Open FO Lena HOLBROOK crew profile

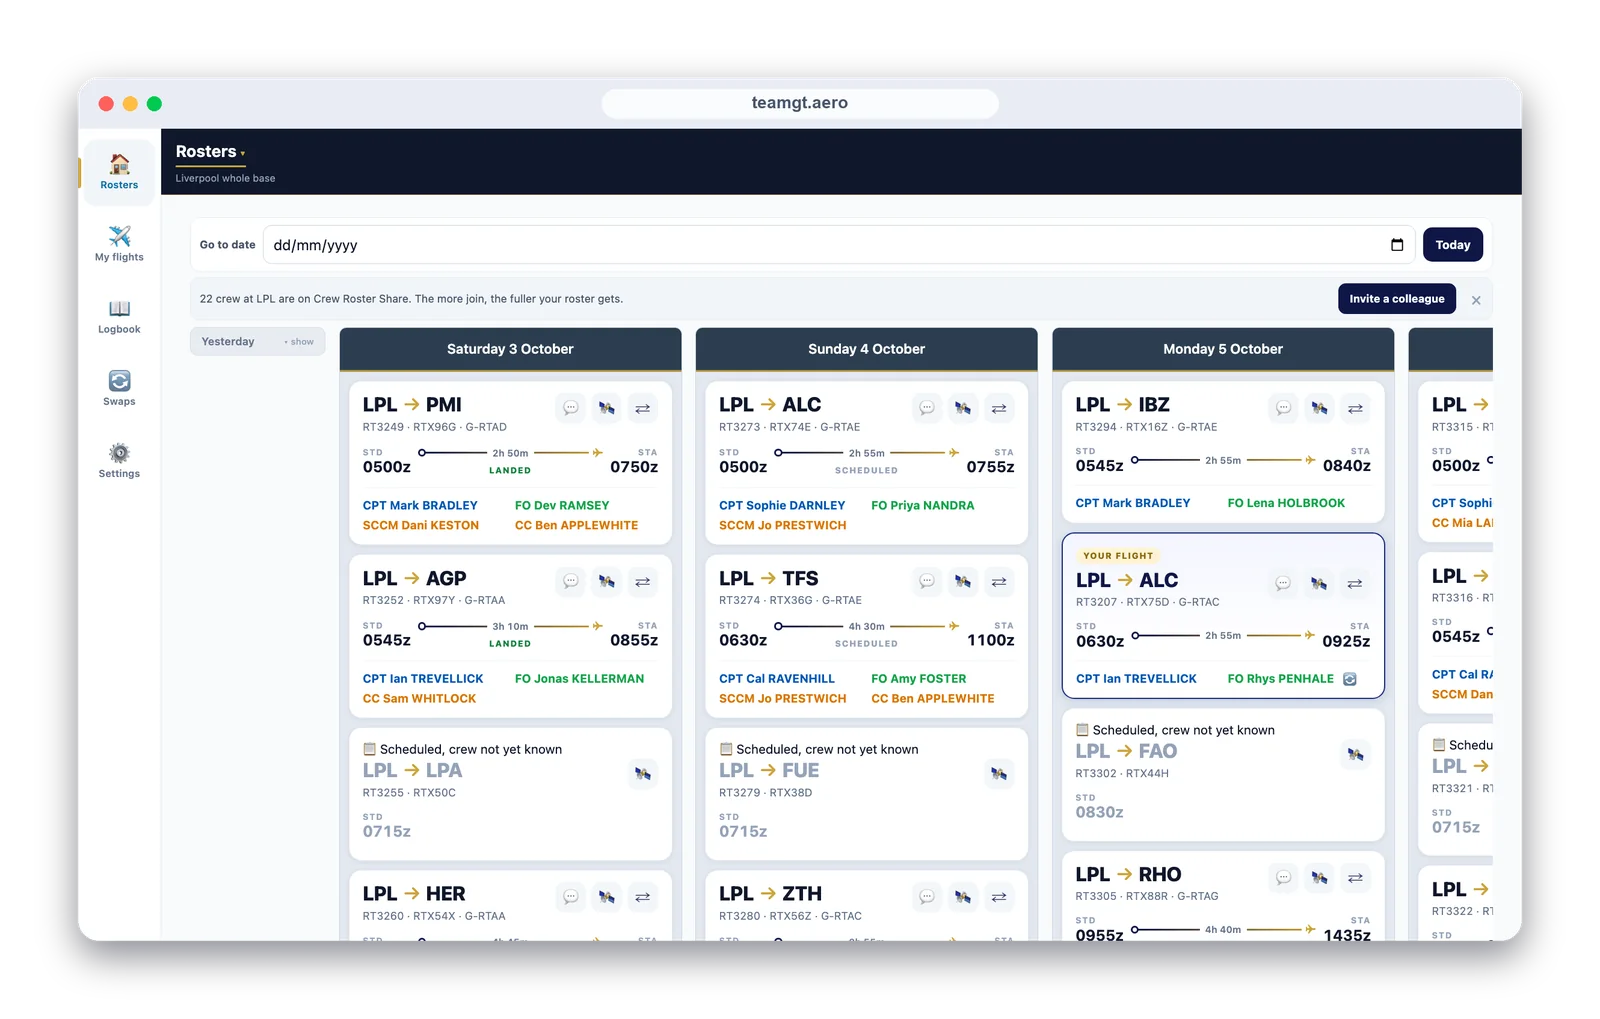[1286, 503]
